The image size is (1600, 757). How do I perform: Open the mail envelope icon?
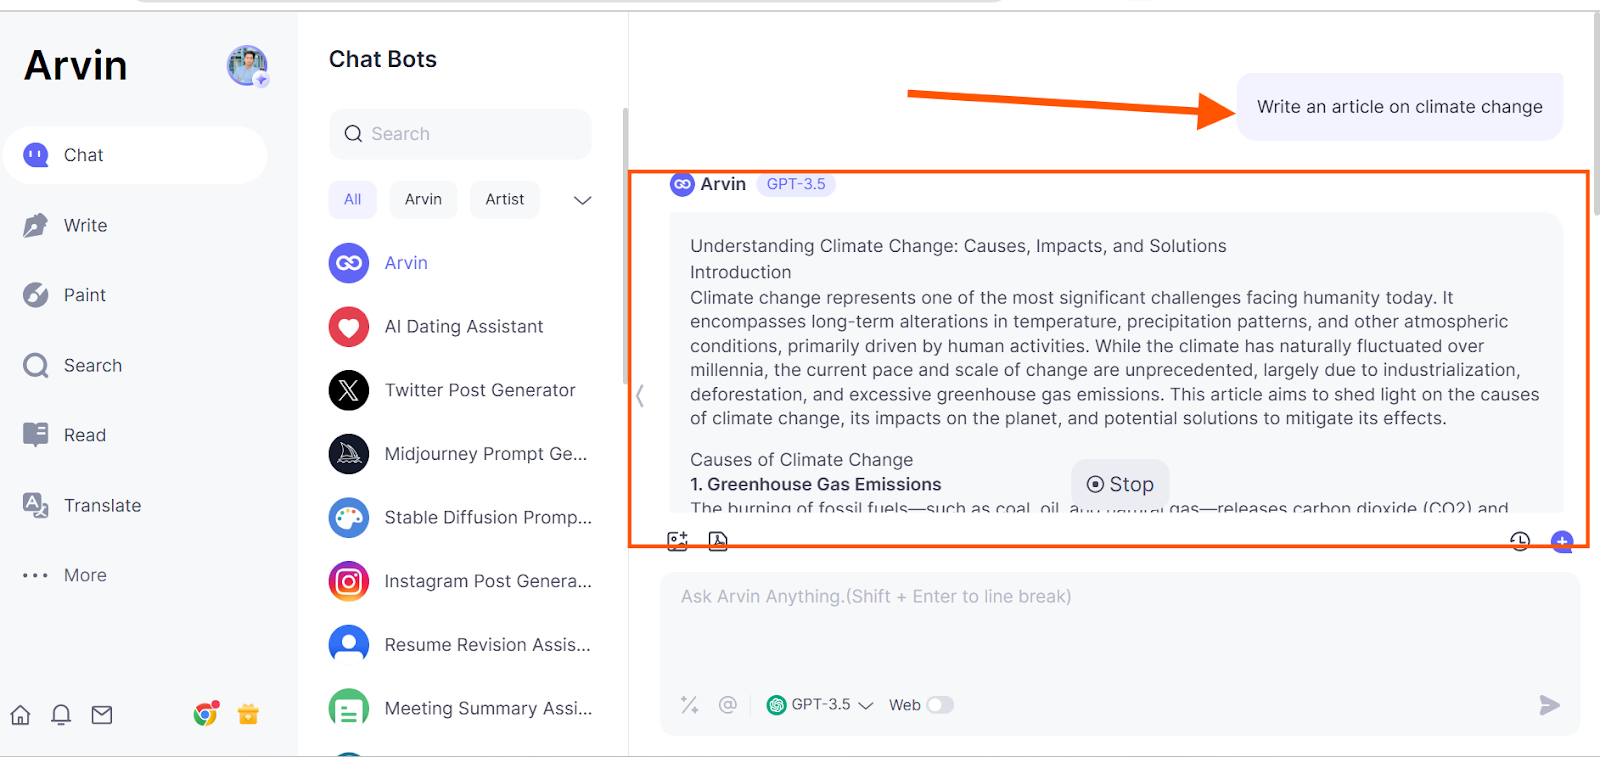click(x=102, y=714)
